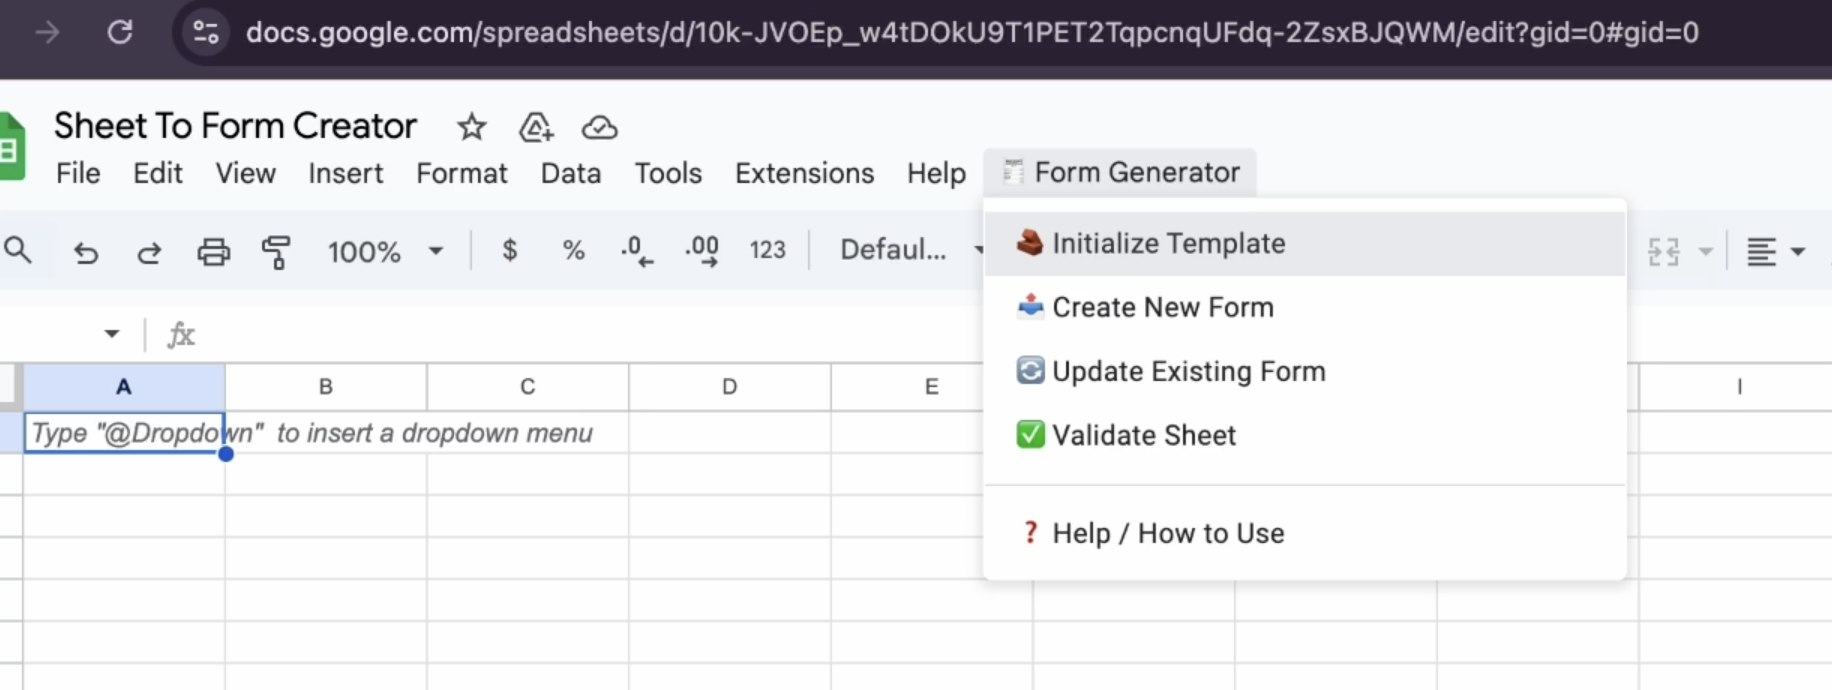The width and height of the screenshot is (1832, 690).
Task: Star the Sheet To Form Creator document
Action: click(x=471, y=127)
